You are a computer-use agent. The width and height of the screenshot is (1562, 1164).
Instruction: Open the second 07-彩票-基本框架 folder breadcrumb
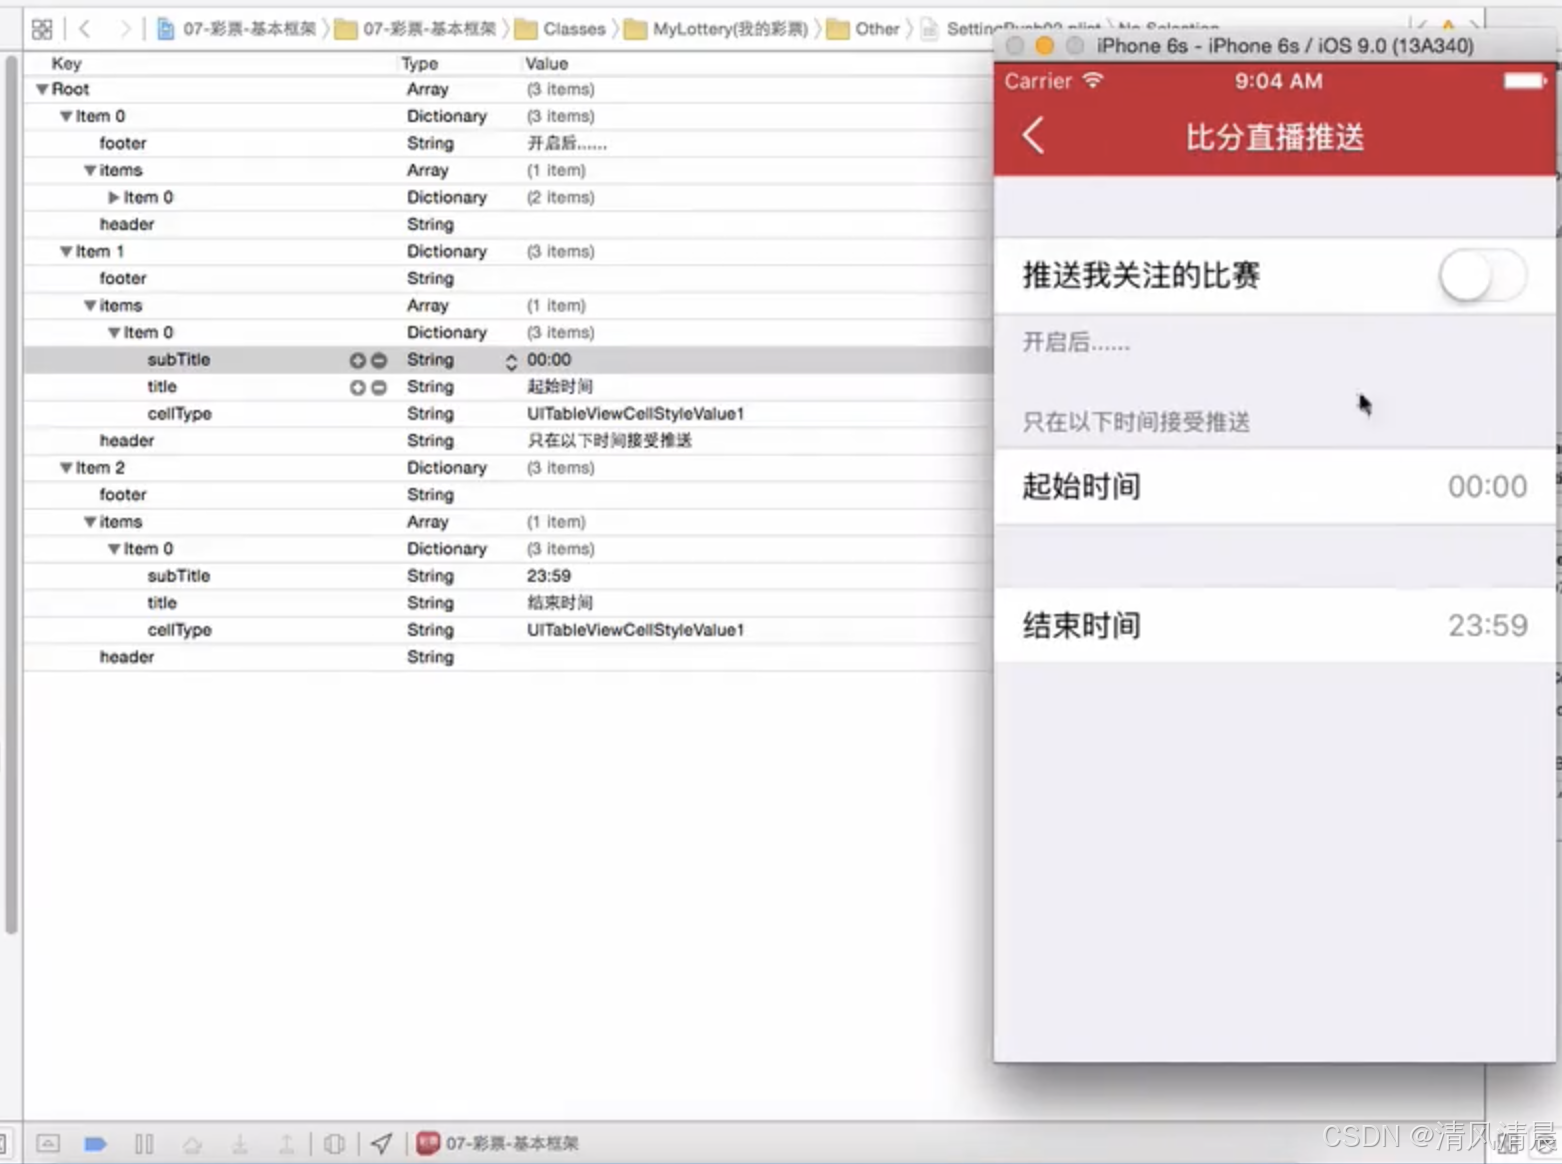tap(416, 29)
